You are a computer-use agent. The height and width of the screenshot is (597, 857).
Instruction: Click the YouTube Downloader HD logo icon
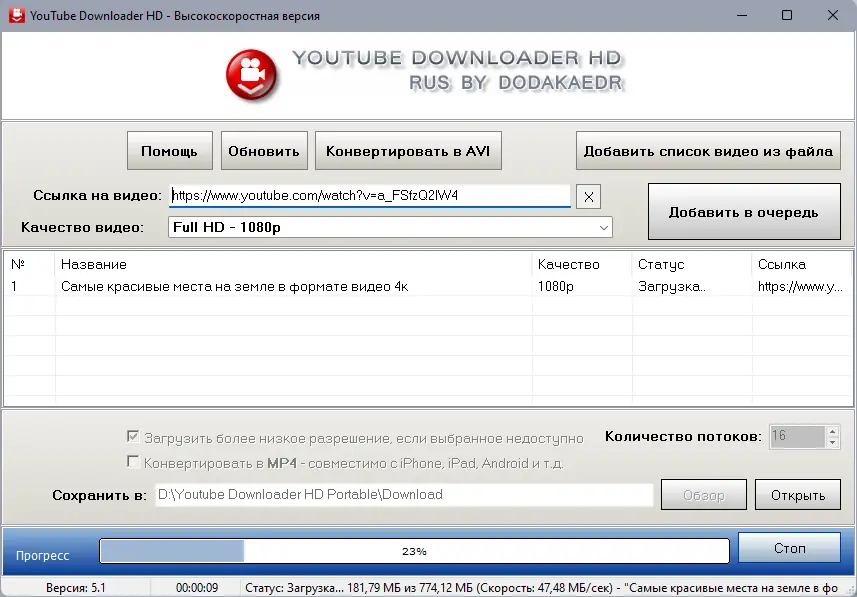[253, 75]
